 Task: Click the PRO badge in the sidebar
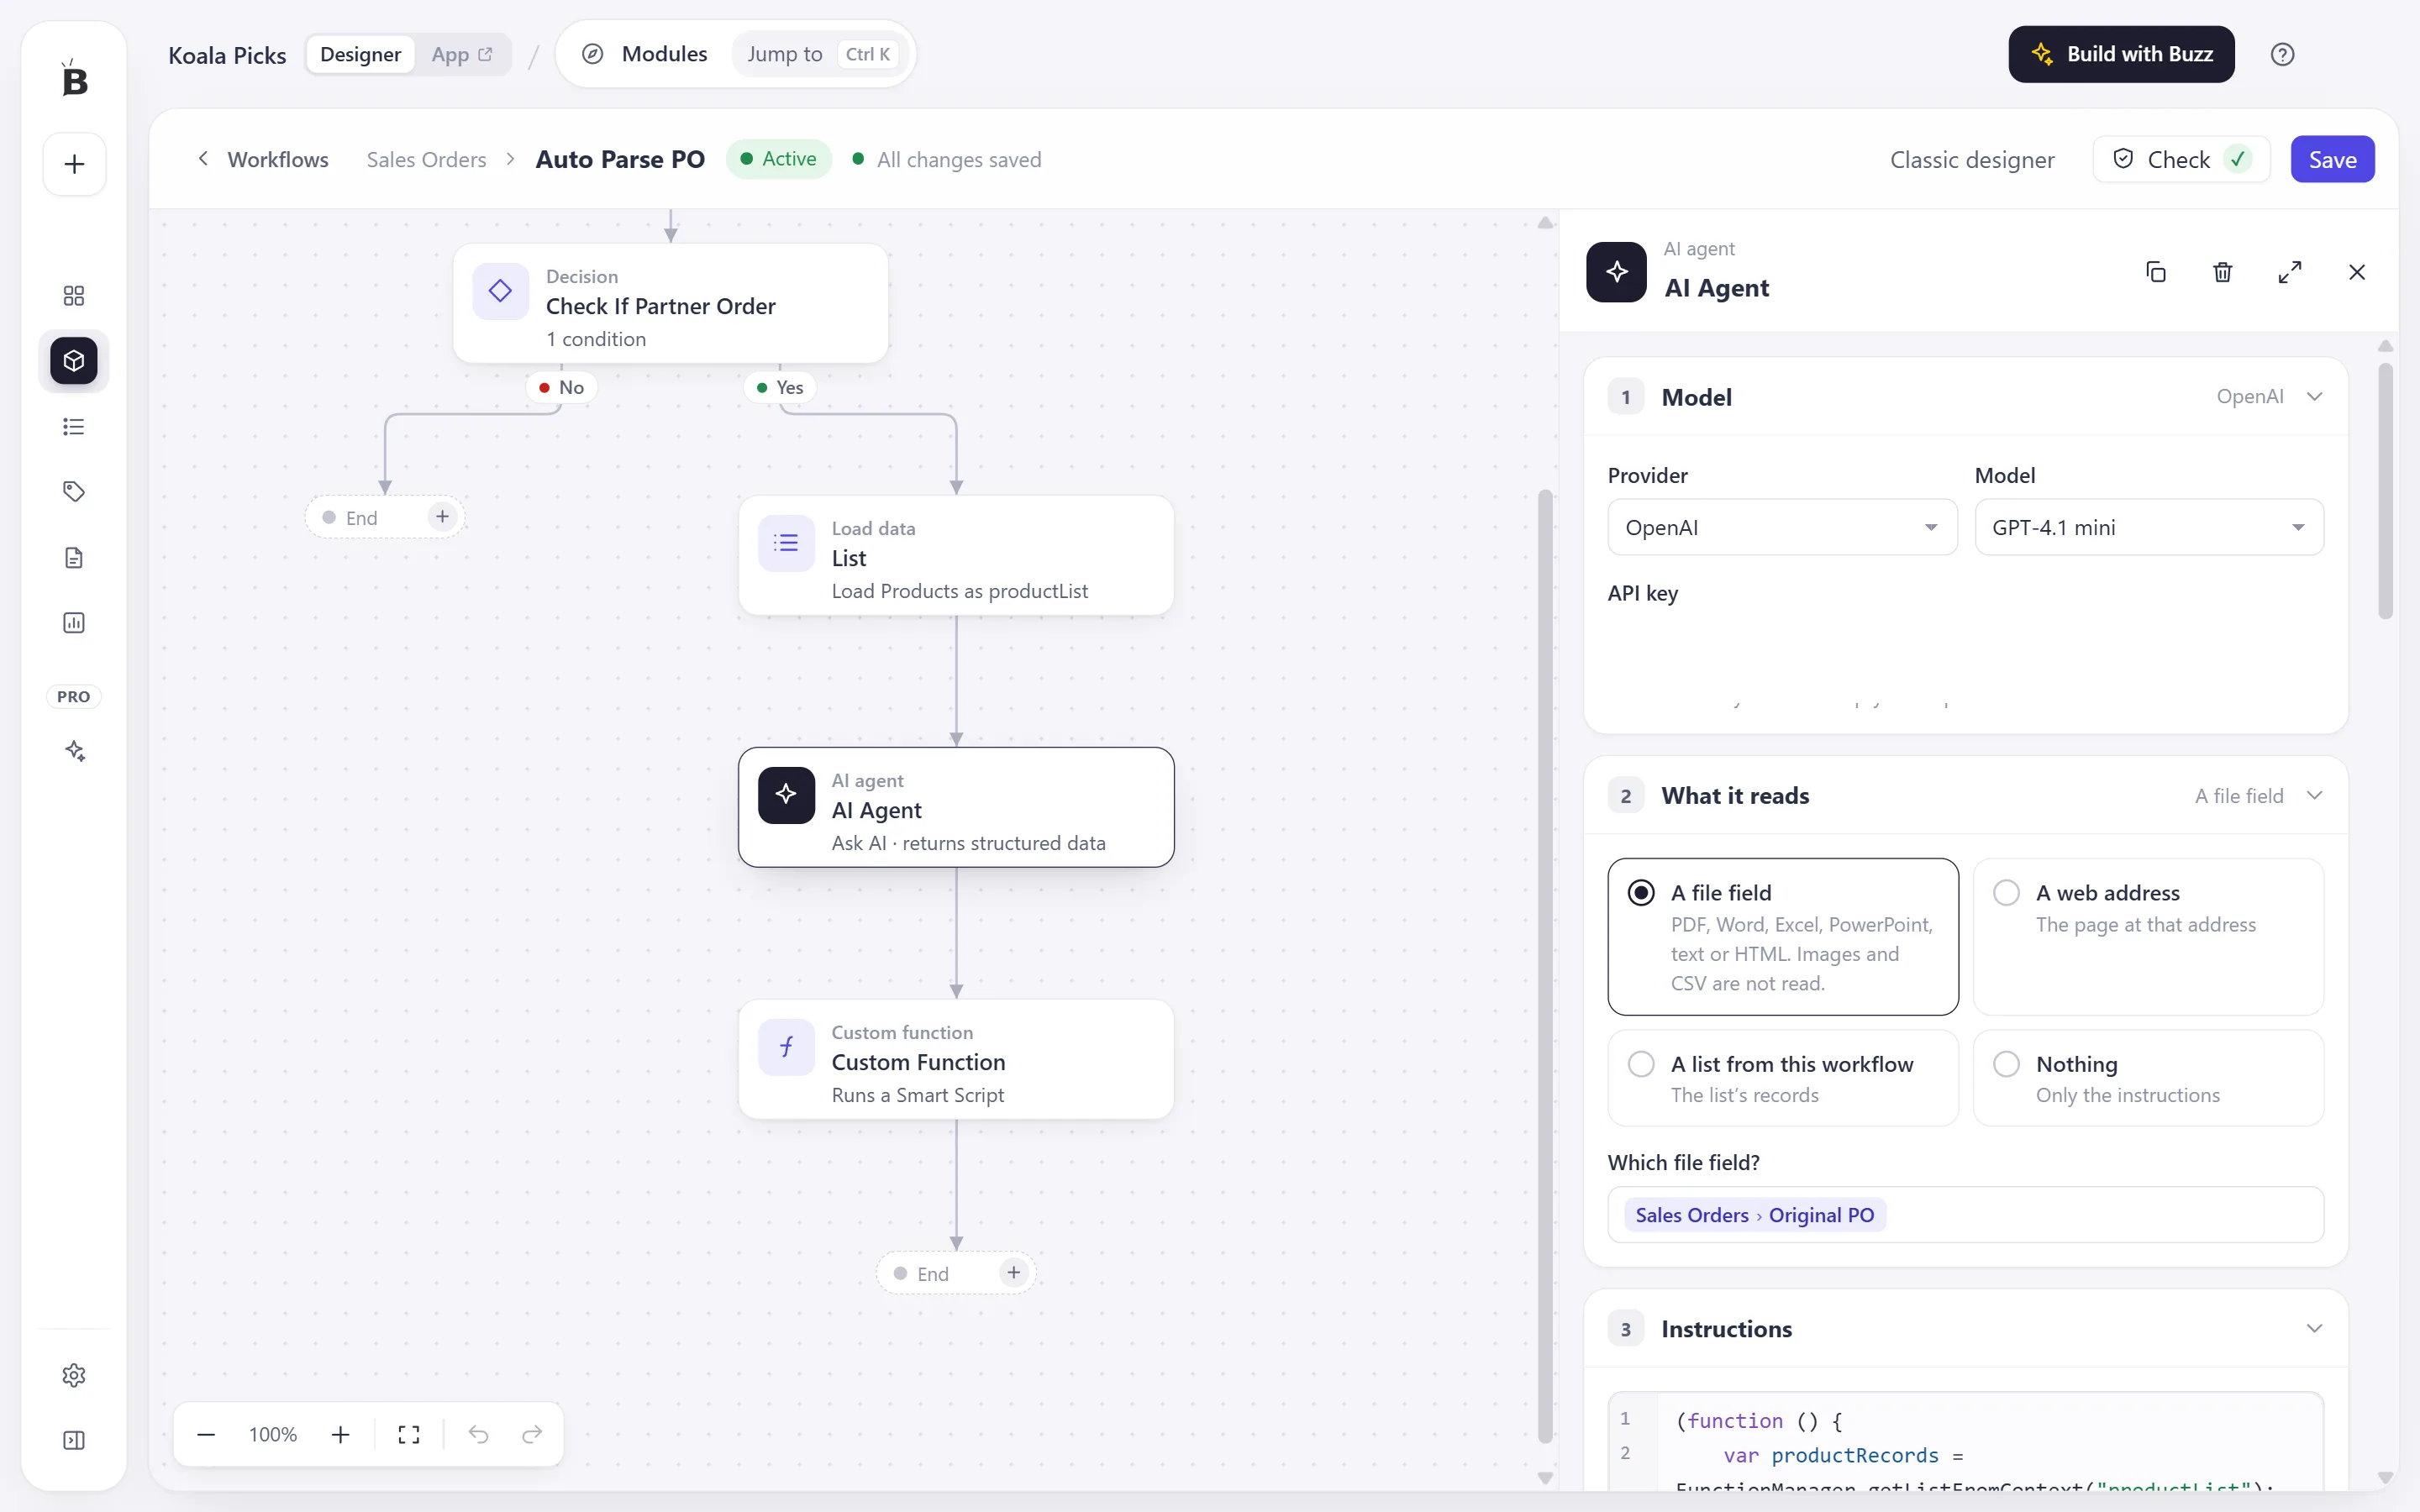click(74, 696)
